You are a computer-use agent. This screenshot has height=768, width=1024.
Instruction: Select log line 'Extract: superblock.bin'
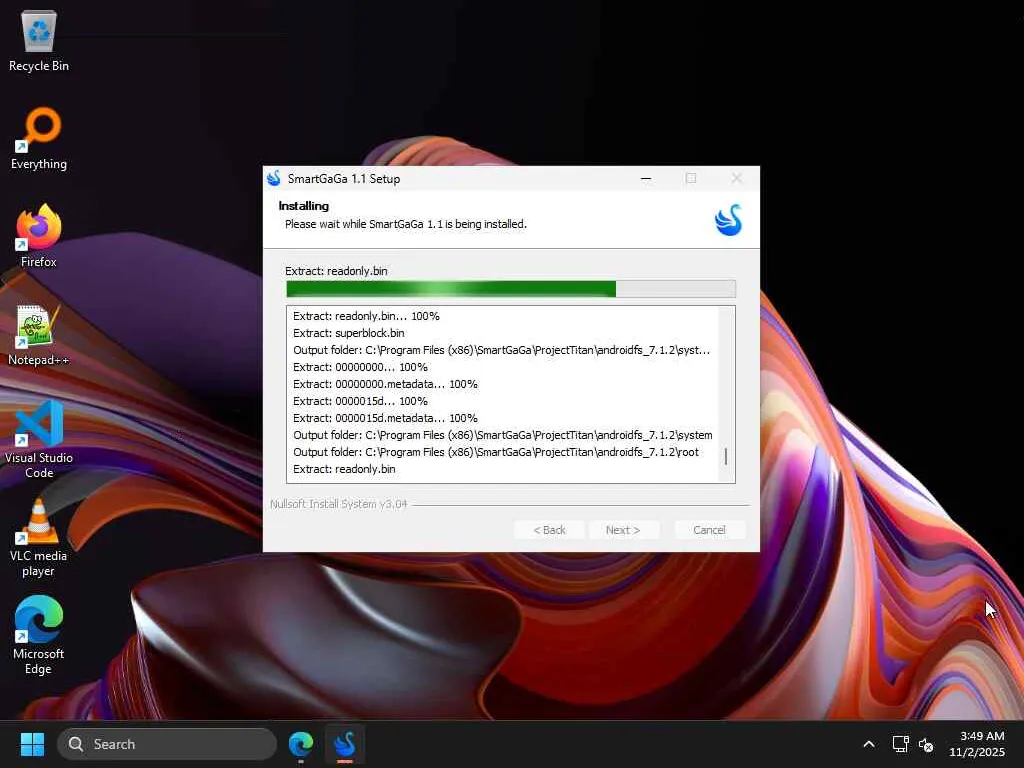[x=349, y=333]
